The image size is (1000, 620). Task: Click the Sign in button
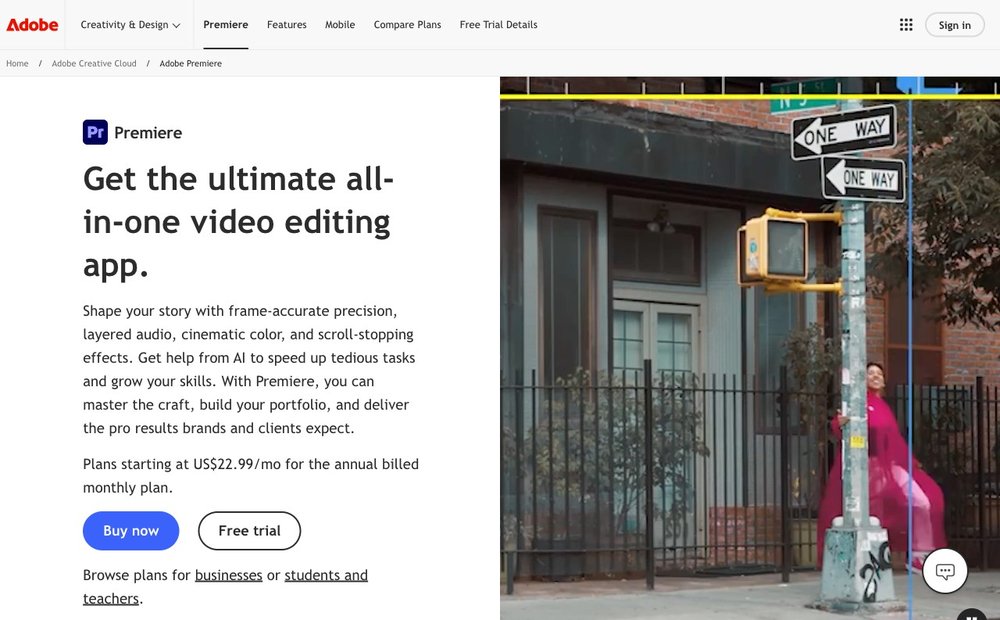click(x=955, y=25)
